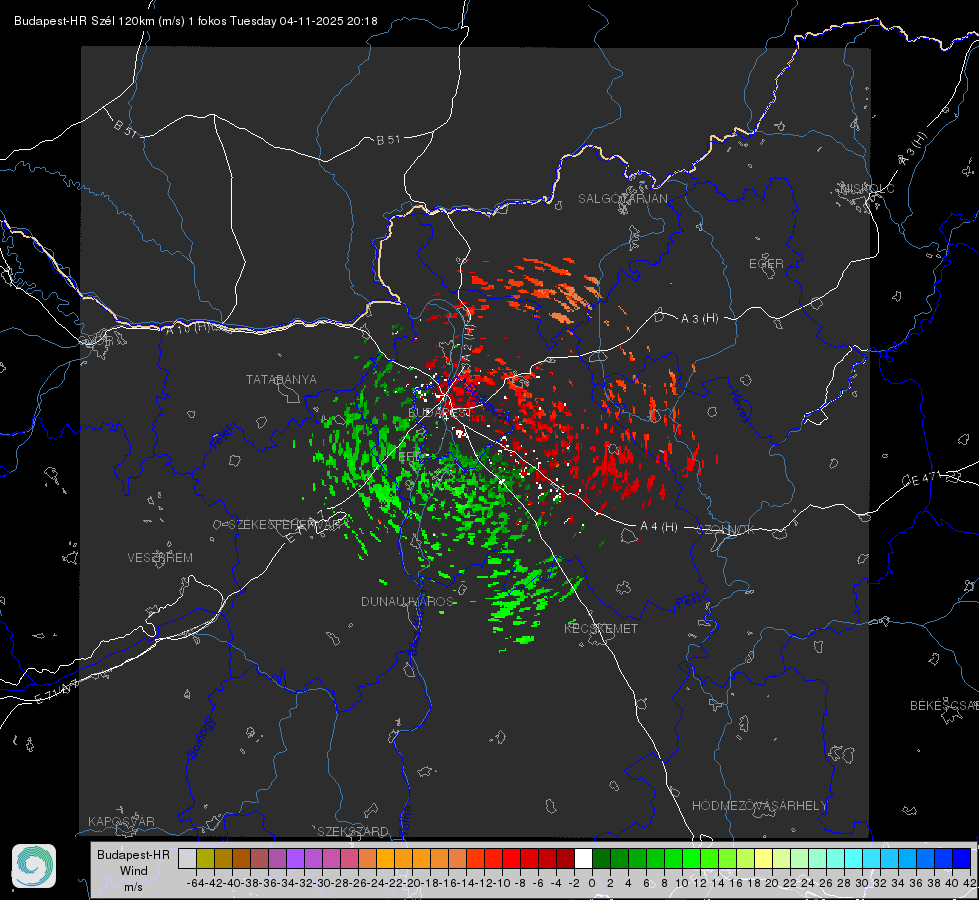
Task: Click the TATABÁNYA city label
Action: click(281, 379)
